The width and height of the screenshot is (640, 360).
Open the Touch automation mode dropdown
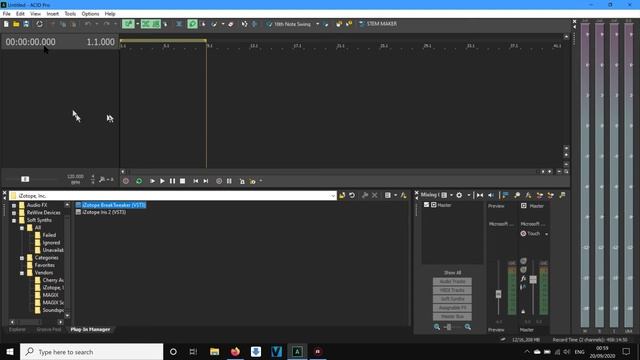547,234
